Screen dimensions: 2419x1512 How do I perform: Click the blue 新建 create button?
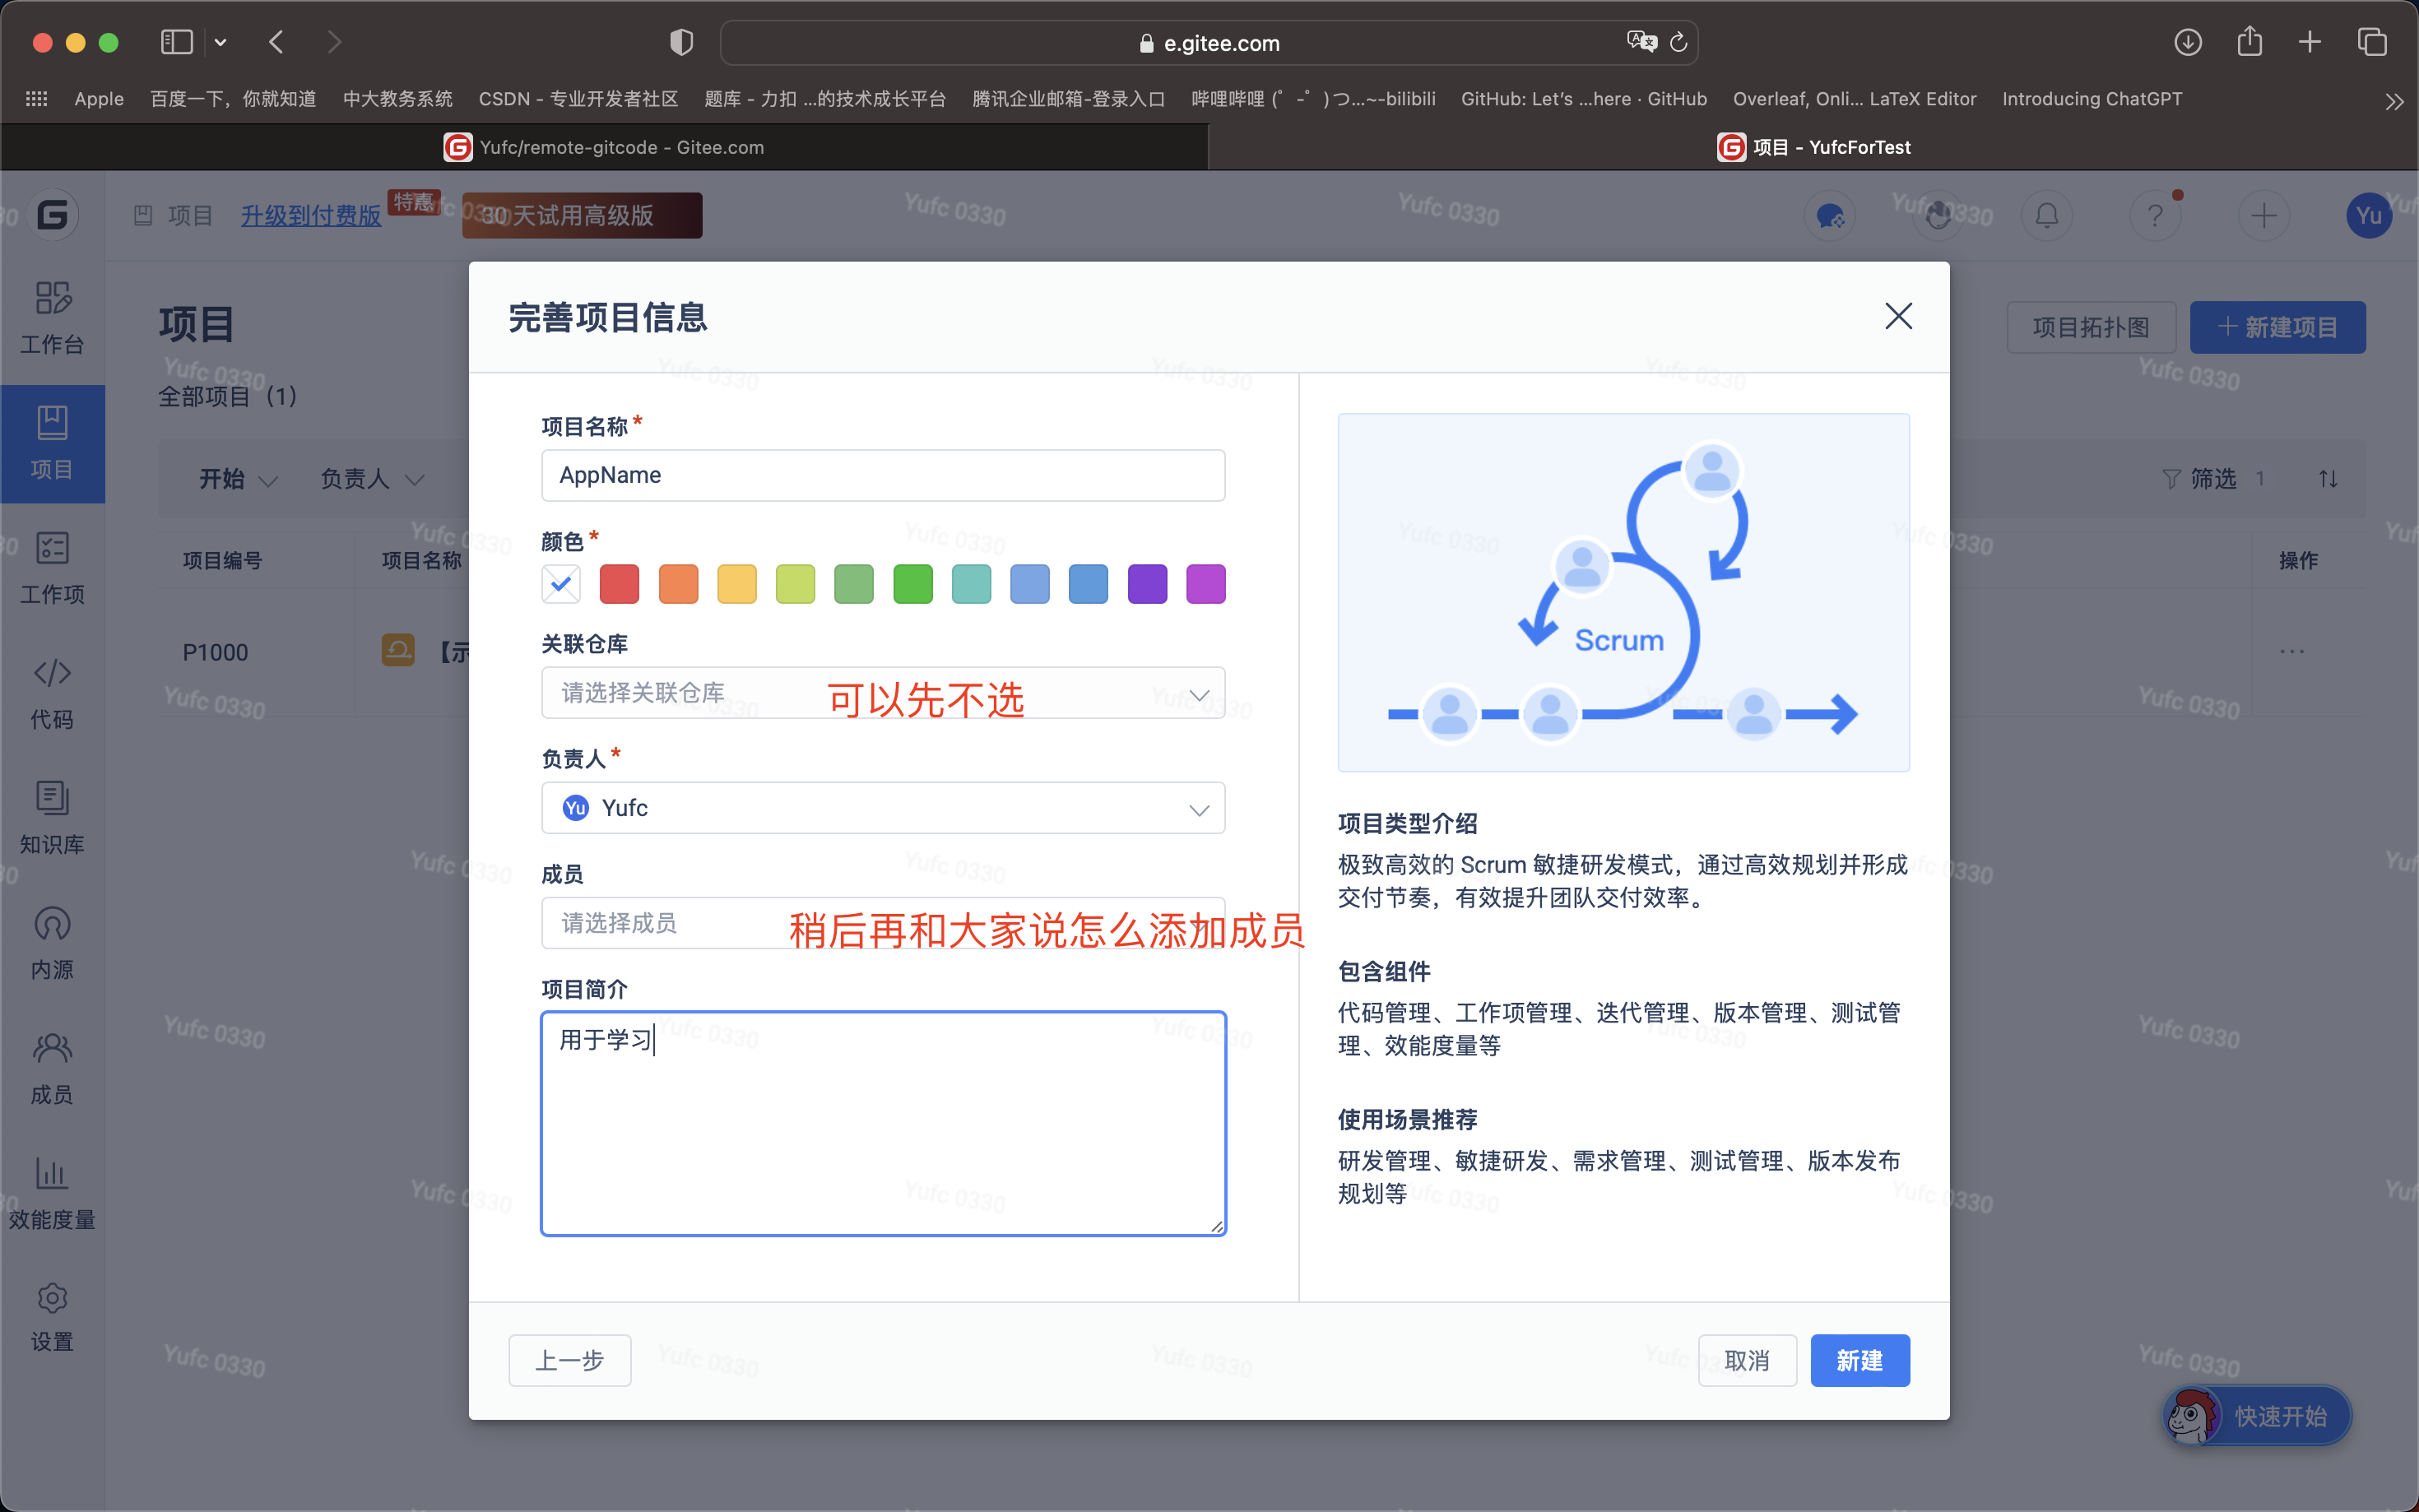pos(1859,1360)
